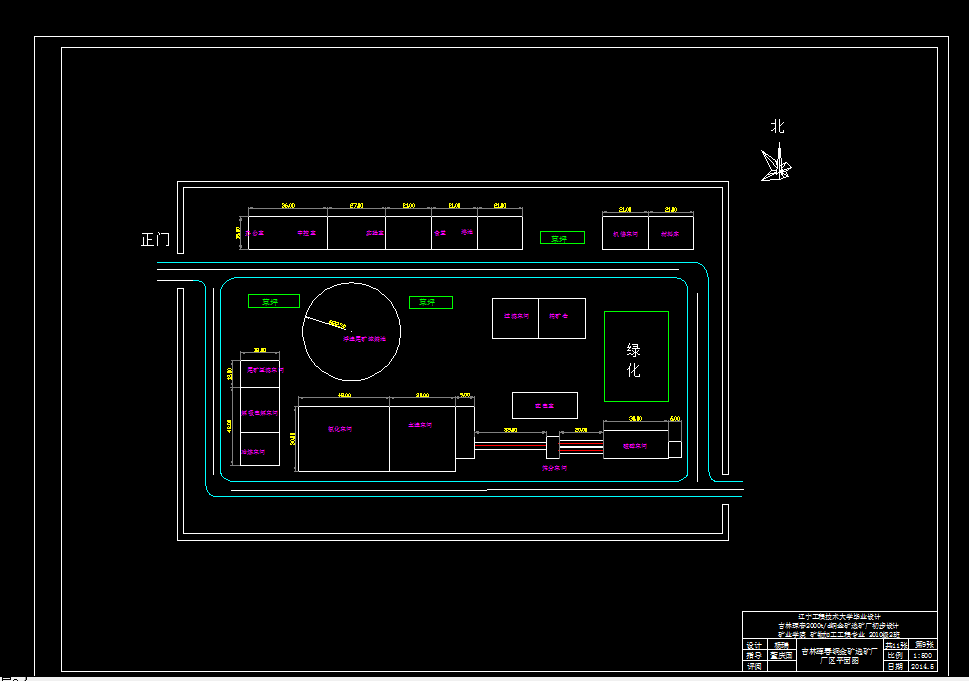Viewport: 969px width, 681px height.
Task: Select the 筛分车间 label below the conveyor
Action: click(x=554, y=468)
